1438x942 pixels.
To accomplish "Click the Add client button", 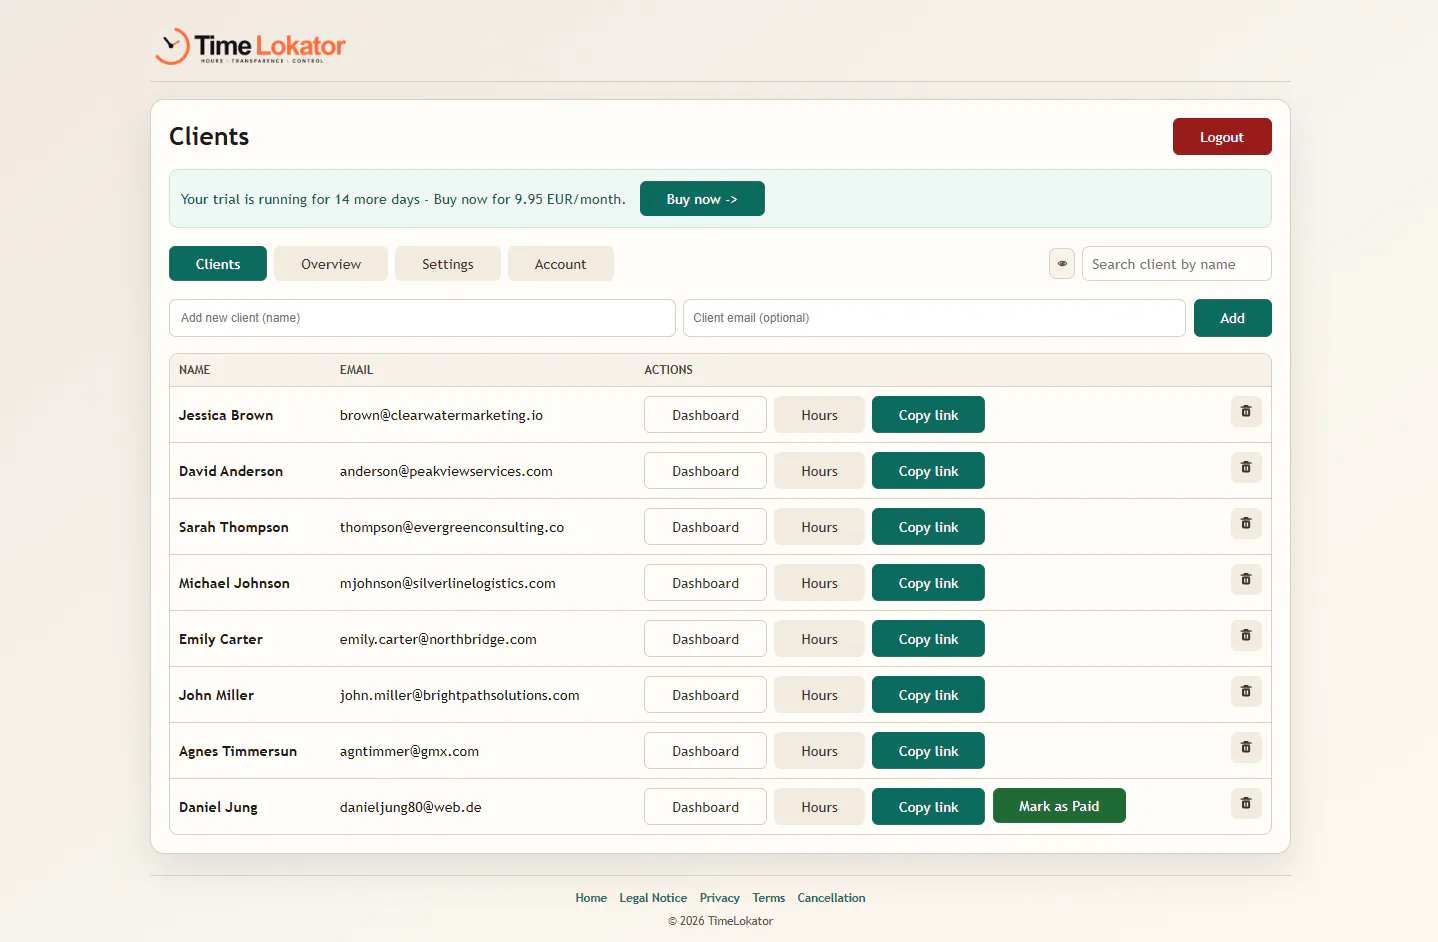I will pyautogui.click(x=1233, y=318).
